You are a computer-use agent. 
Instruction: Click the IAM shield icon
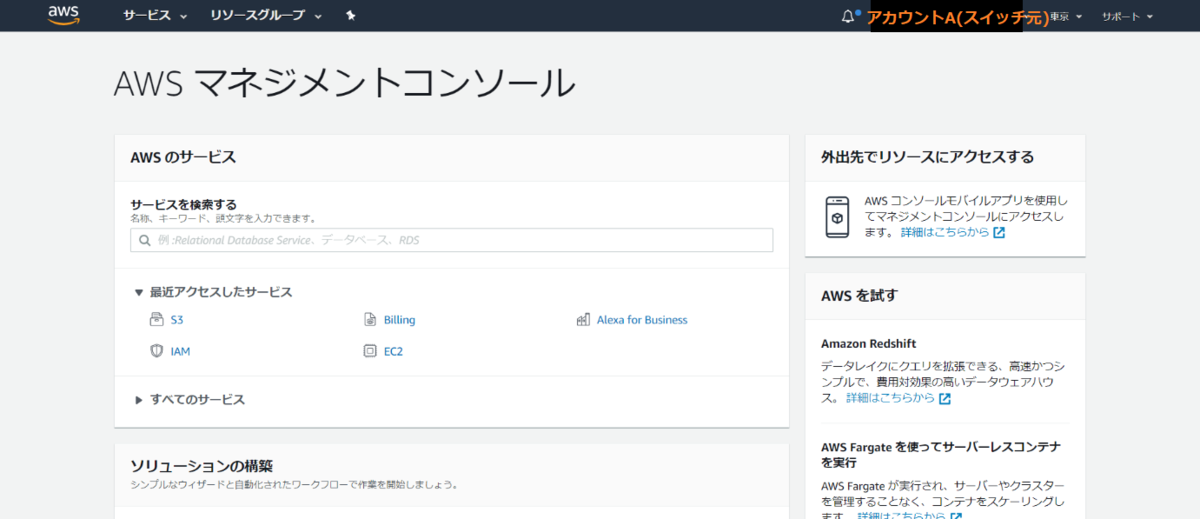click(x=156, y=351)
